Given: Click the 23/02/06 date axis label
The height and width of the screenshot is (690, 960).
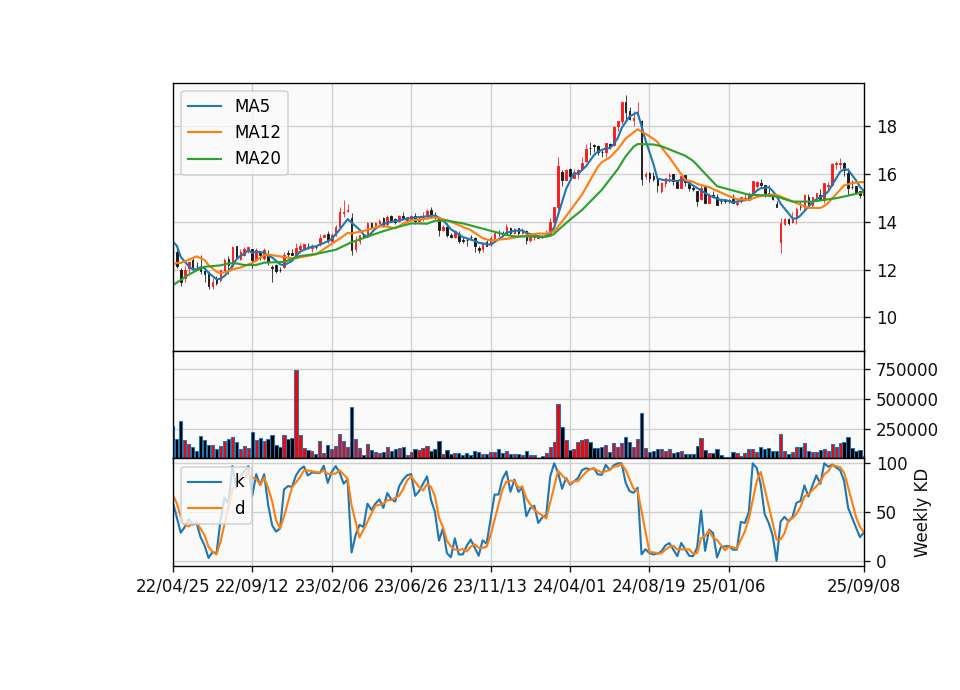Looking at the screenshot, I should pyautogui.click(x=332, y=586).
